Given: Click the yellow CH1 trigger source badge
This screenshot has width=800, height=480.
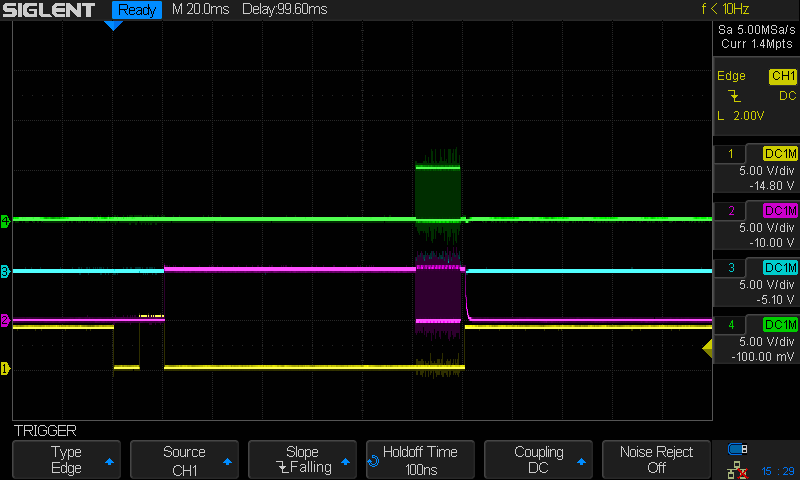Looking at the screenshot, I should click(783, 76).
